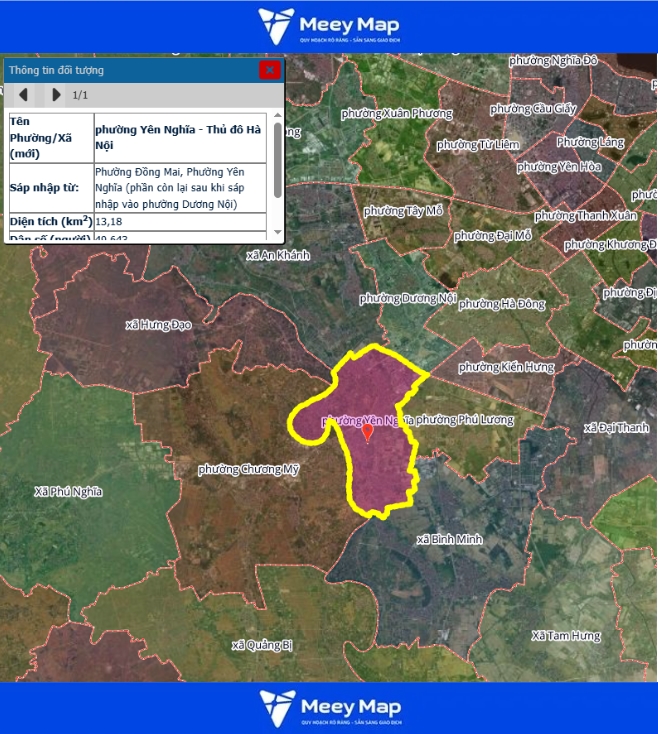Click the scroll down arrow in info table
The height and width of the screenshot is (734, 658).
pyautogui.click(x=277, y=233)
